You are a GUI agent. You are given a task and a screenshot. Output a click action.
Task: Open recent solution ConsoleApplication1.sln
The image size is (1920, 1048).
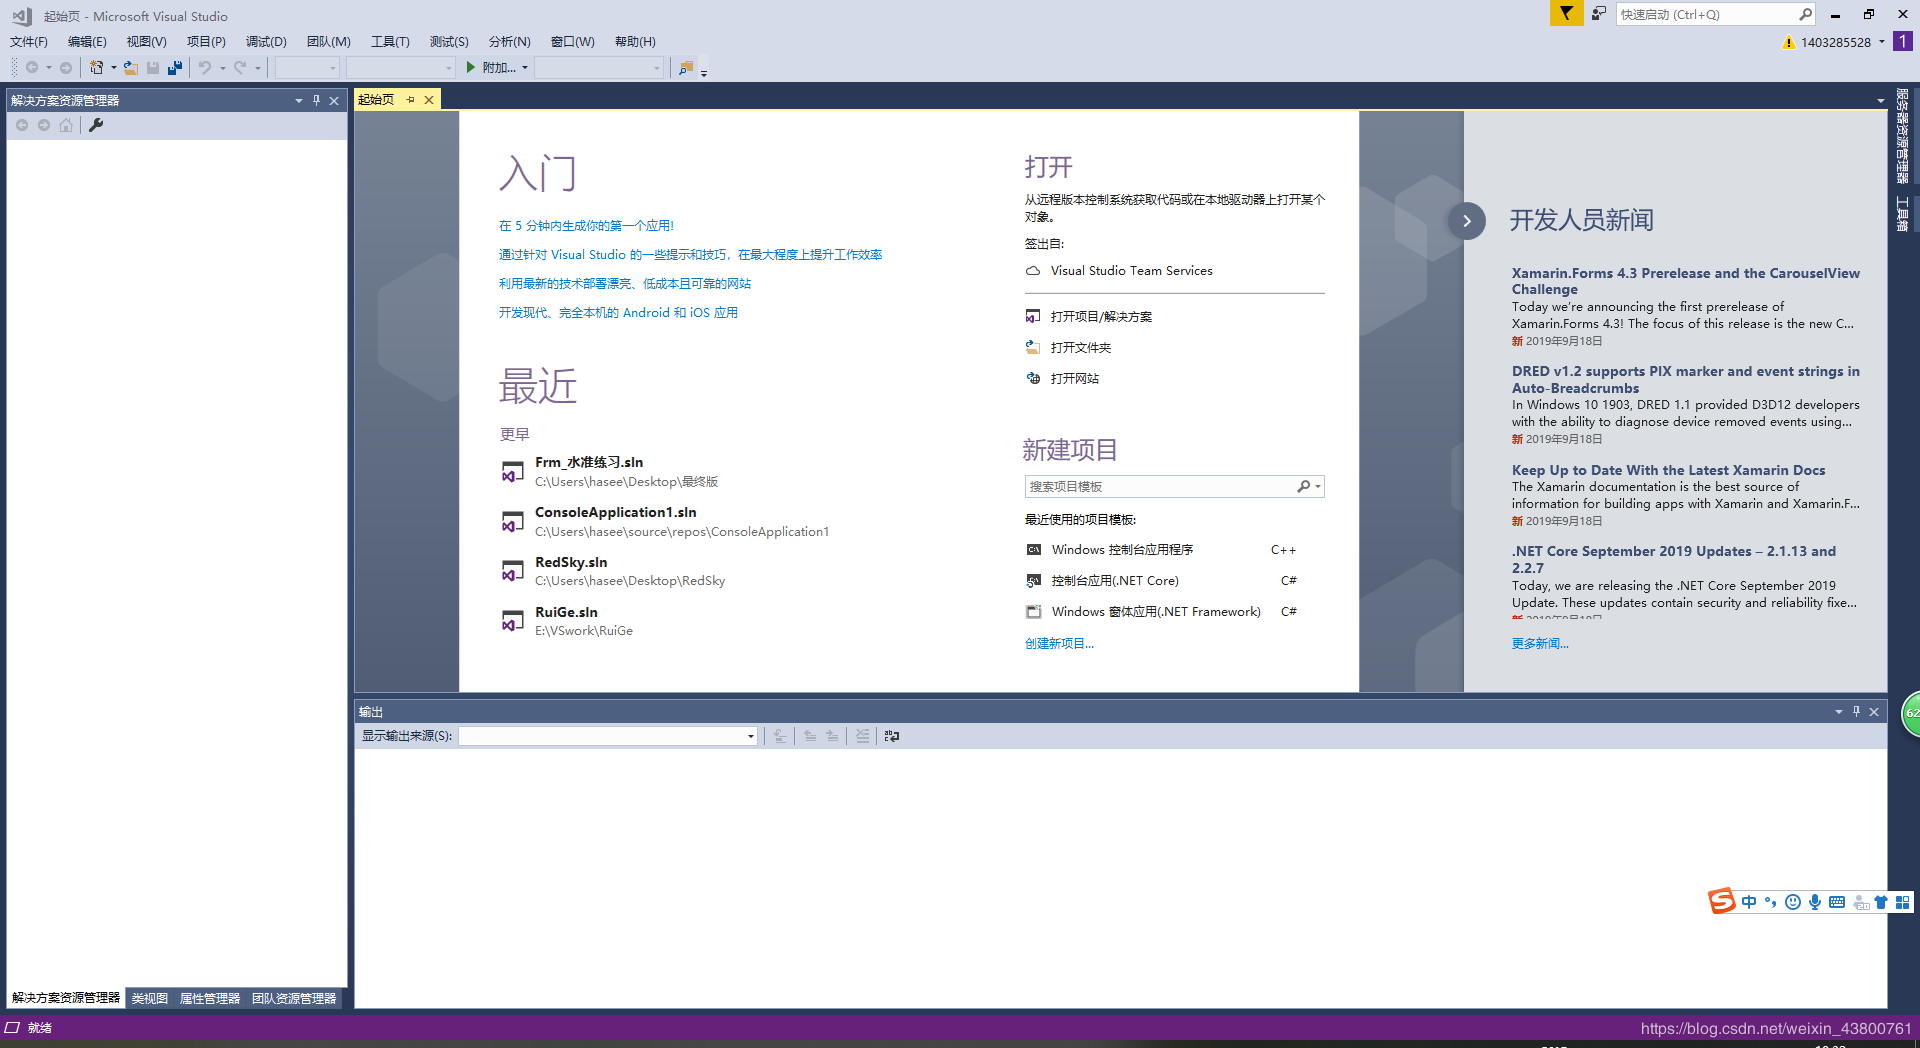[x=665, y=521]
